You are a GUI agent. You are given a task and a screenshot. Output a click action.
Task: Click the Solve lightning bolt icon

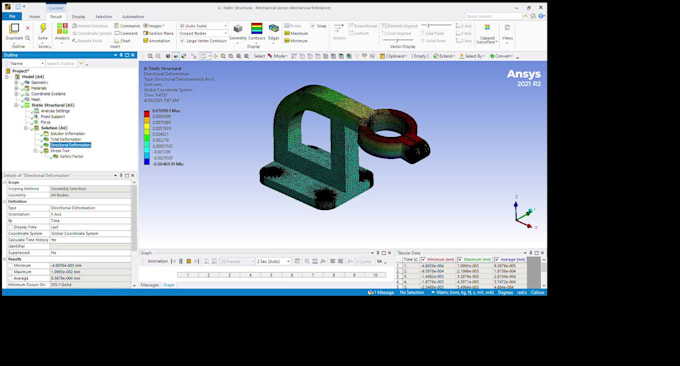(x=43, y=29)
